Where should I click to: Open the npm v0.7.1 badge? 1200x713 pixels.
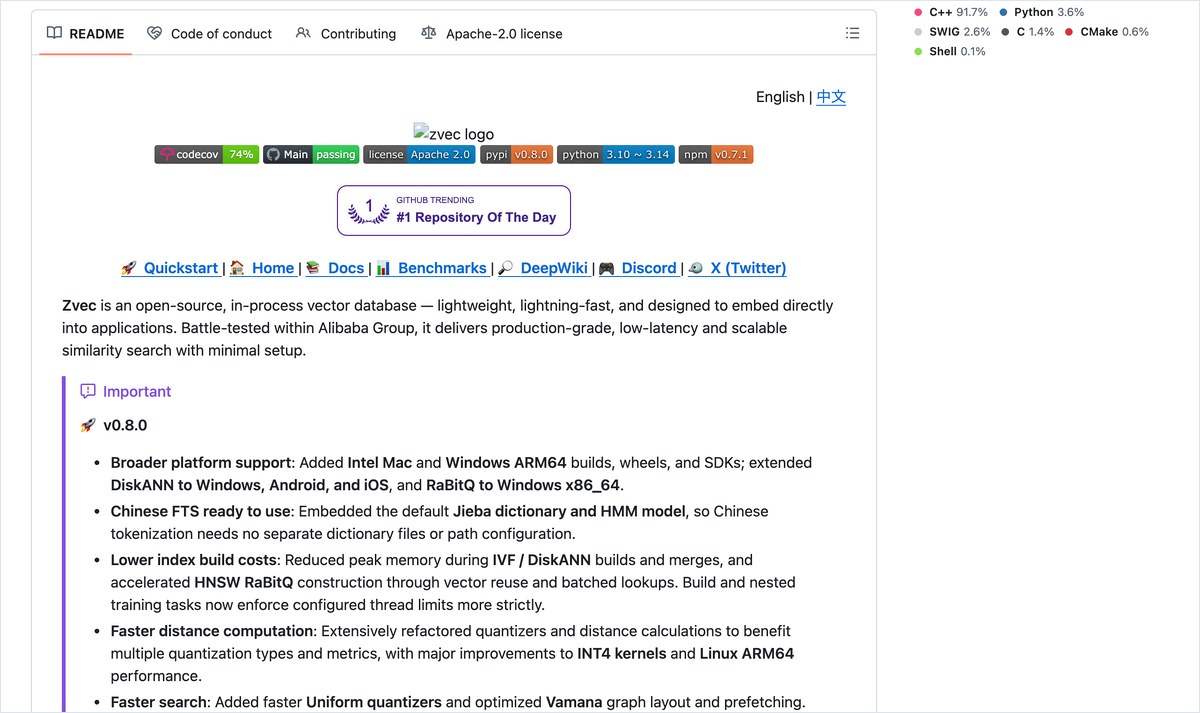(x=716, y=155)
